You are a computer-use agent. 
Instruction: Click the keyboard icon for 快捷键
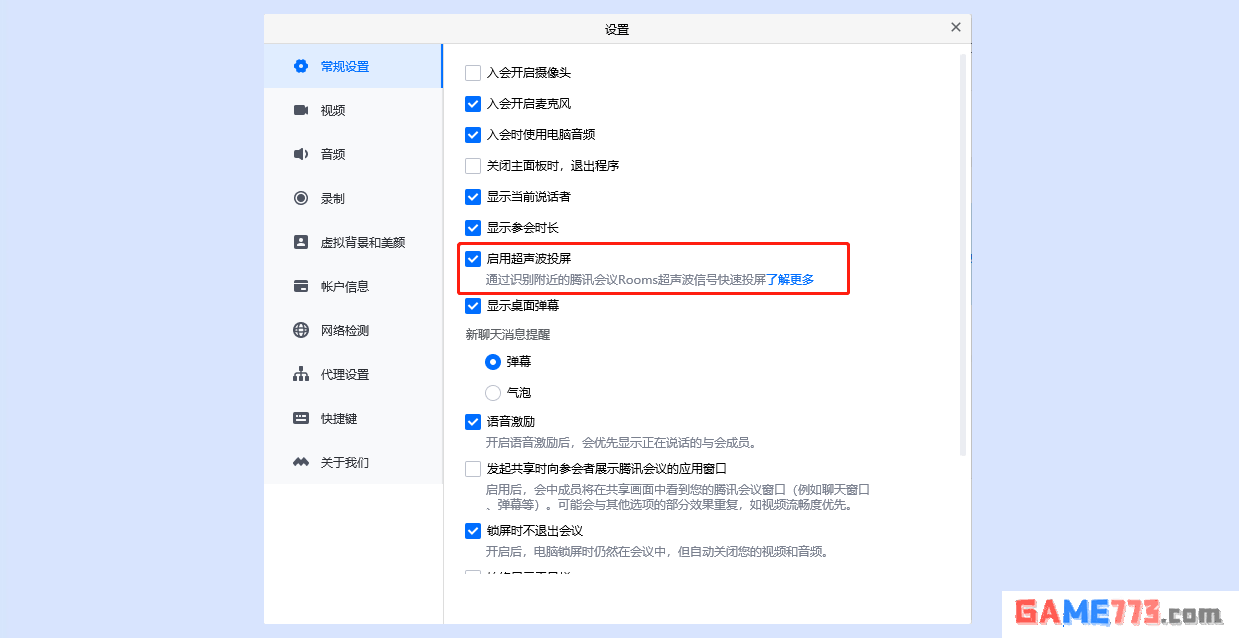coord(300,418)
